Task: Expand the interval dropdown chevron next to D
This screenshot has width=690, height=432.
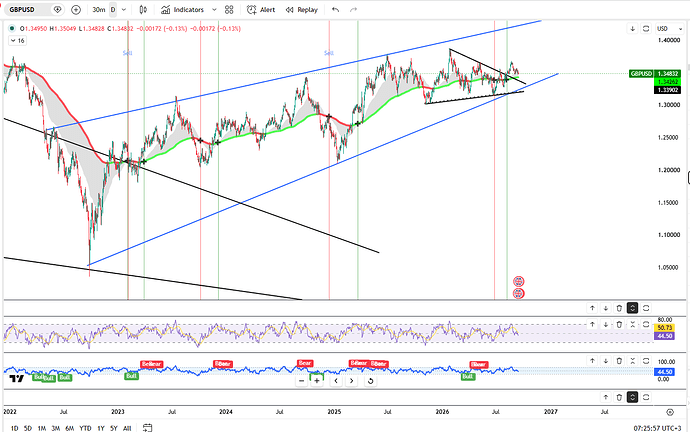Action: pyautogui.click(x=124, y=9)
